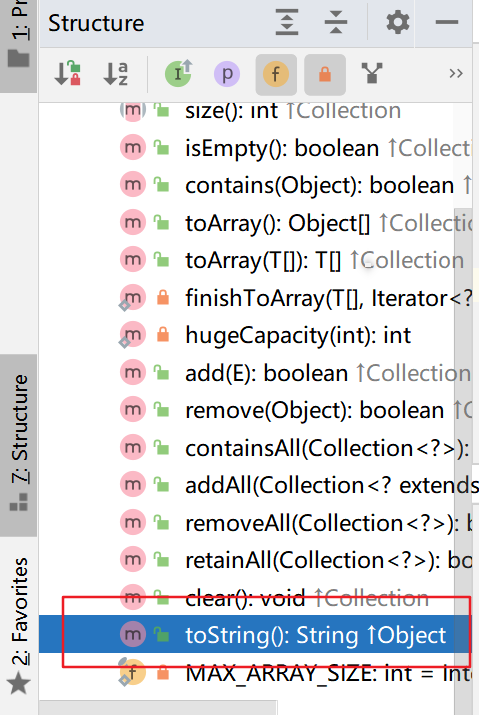The height and width of the screenshot is (715, 479).
Task: Toggle Show Fields orange f icon
Action: click(276, 74)
